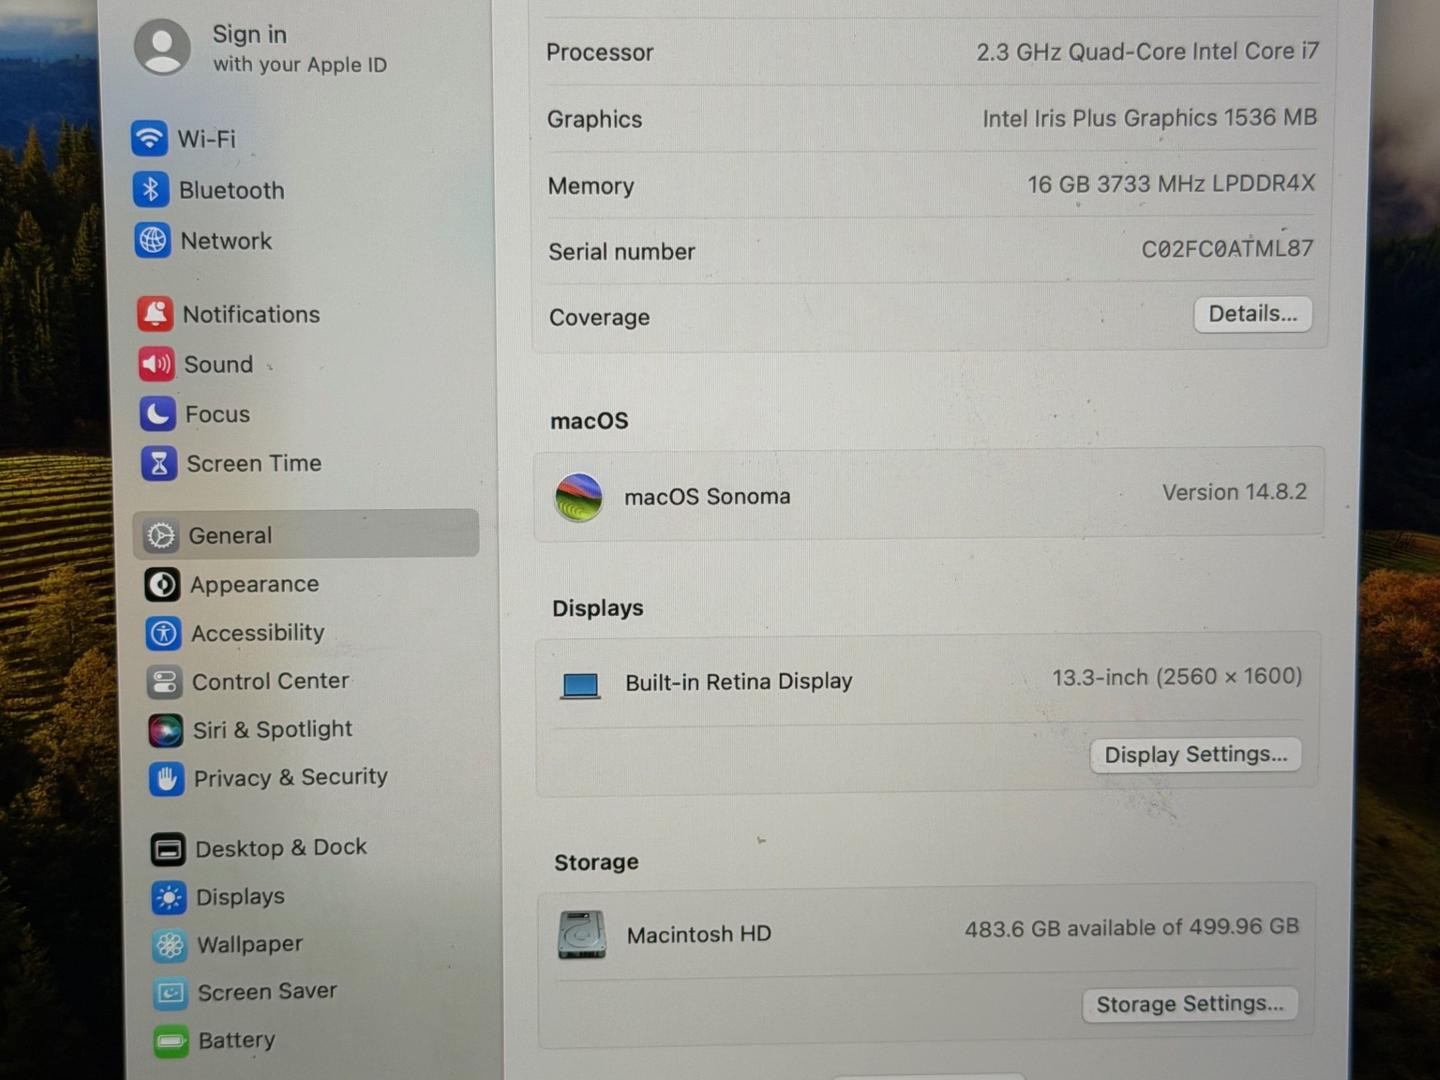This screenshot has width=1440, height=1080.
Task: Click the Intel Iris Plus Graphics value
Action: click(1150, 118)
